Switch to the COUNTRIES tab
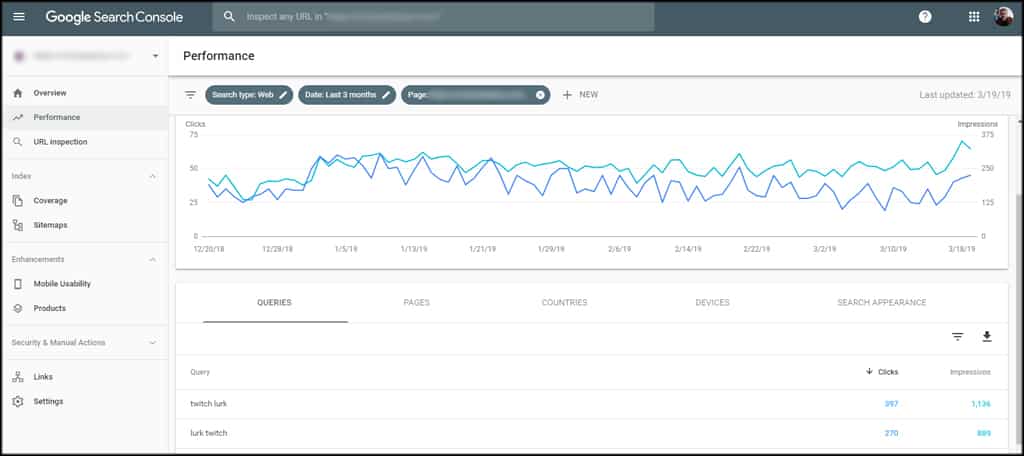The height and width of the screenshot is (456, 1024). (x=564, y=303)
